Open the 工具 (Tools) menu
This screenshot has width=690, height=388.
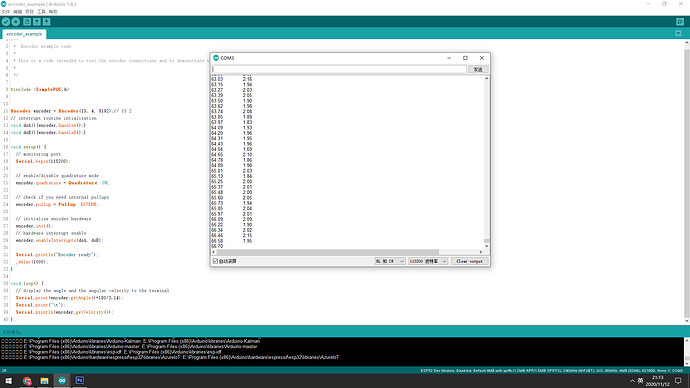coord(41,11)
